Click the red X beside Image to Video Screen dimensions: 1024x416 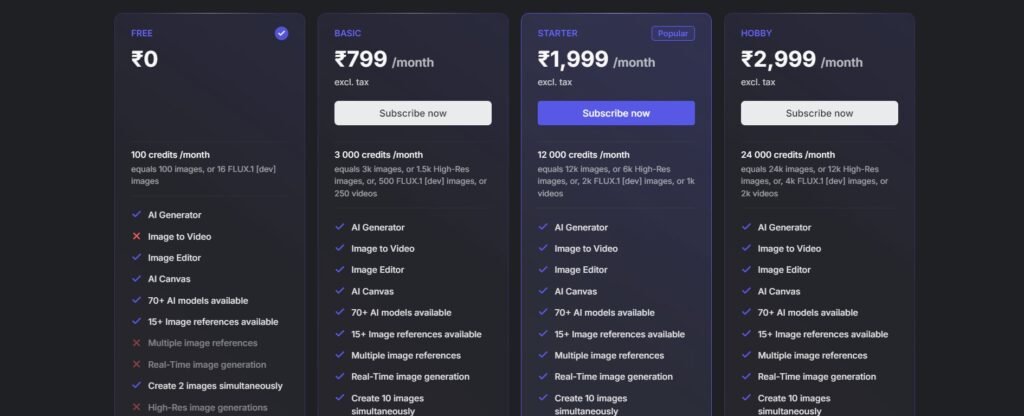coord(136,236)
